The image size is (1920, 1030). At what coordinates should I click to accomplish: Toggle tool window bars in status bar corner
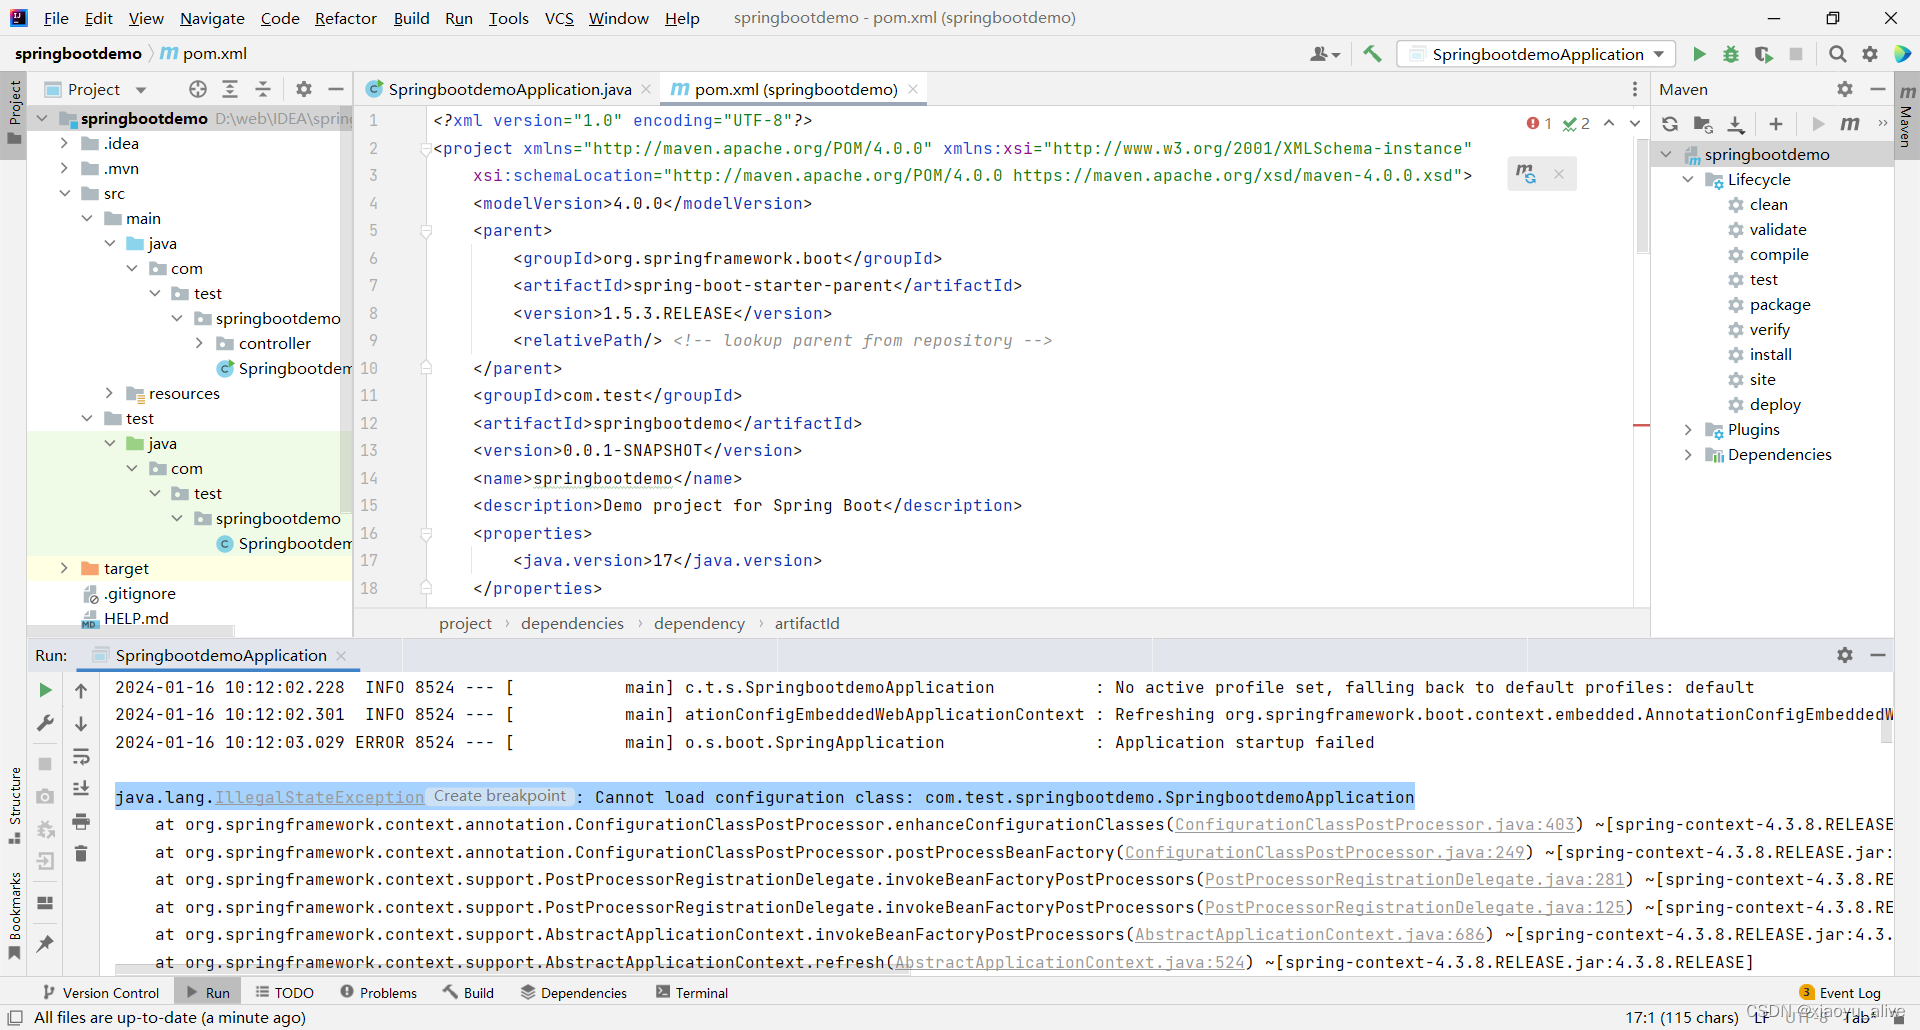pyautogui.click(x=15, y=1018)
